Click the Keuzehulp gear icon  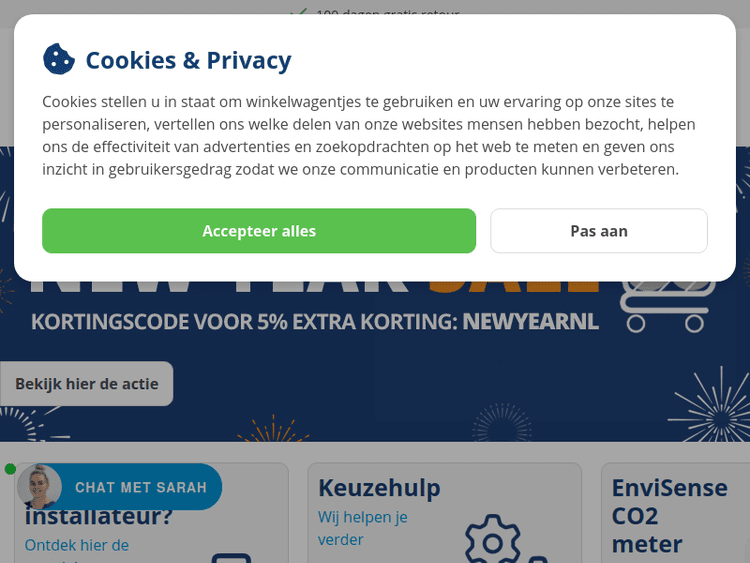(x=492, y=540)
